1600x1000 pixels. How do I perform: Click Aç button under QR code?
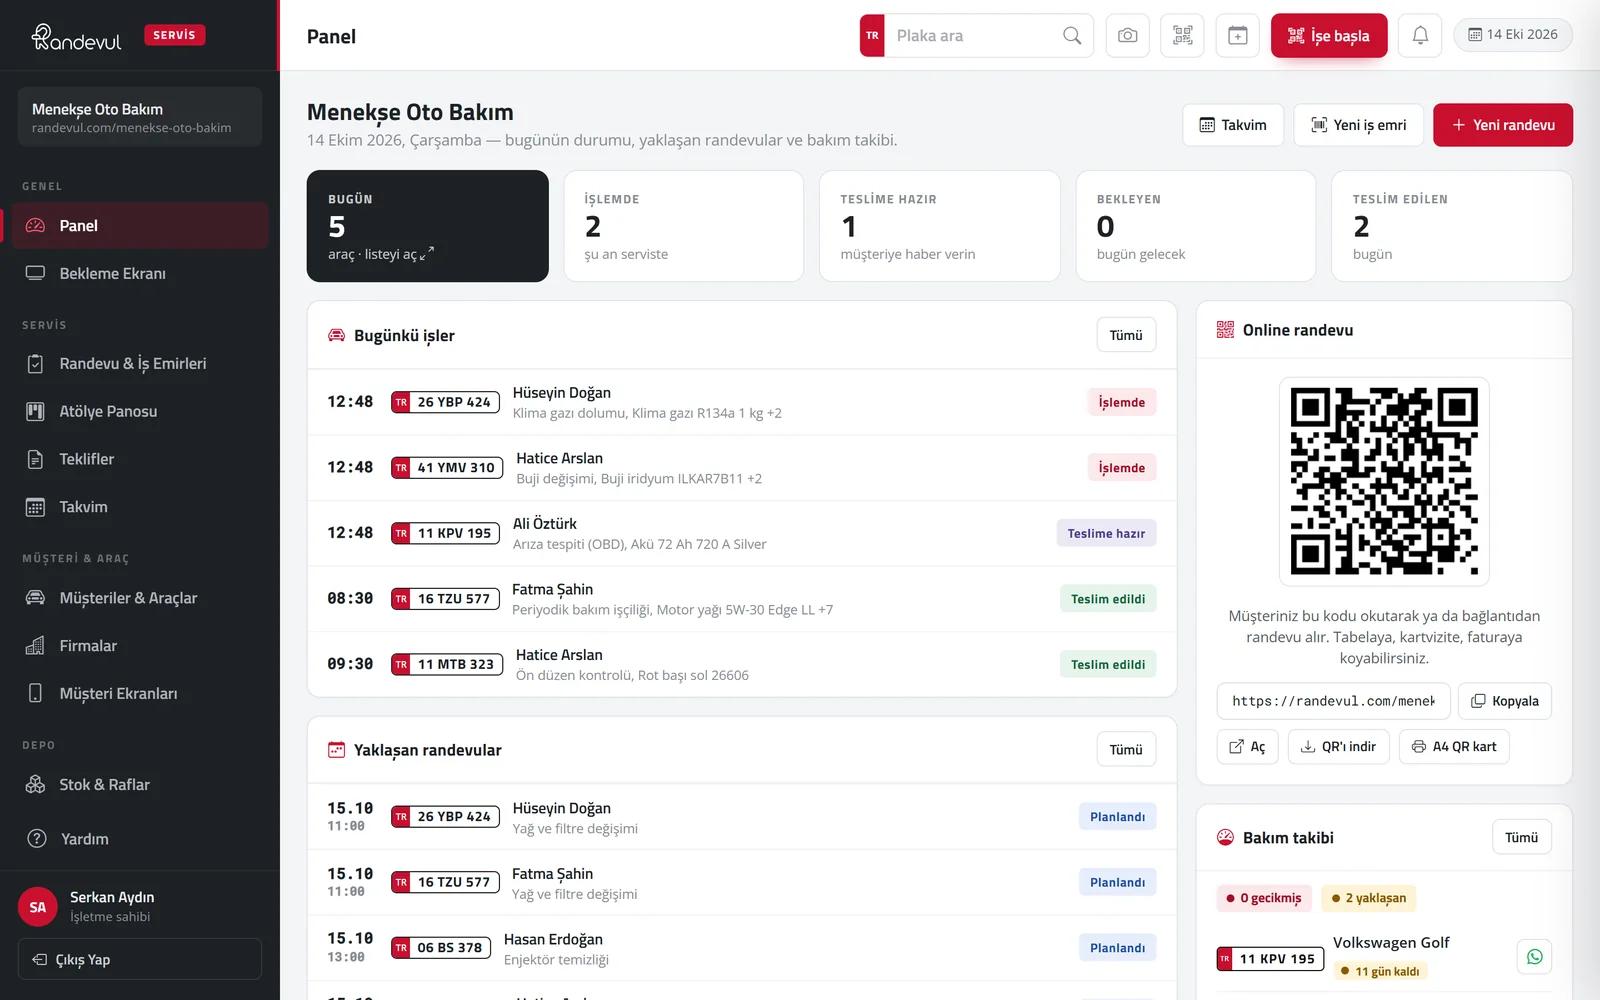pyautogui.click(x=1247, y=746)
